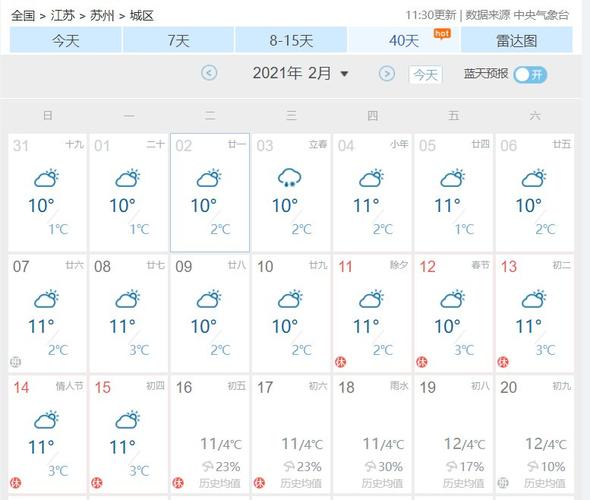Open the 雷达图 tab
Screen dimensions: 590x500
(516, 40)
